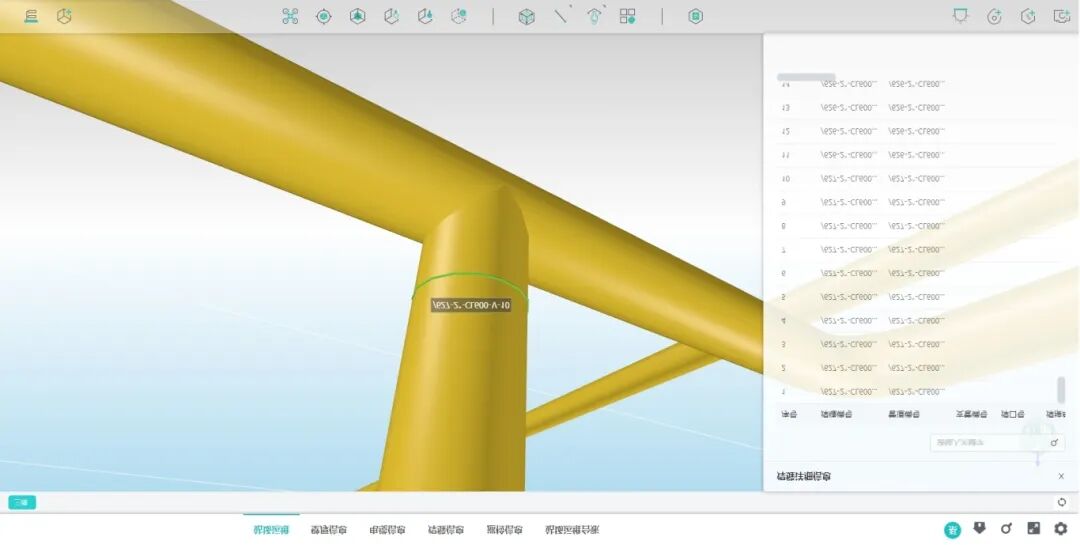Click the dark weld label on the pipe
1080x545 pixels.
pos(471,305)
